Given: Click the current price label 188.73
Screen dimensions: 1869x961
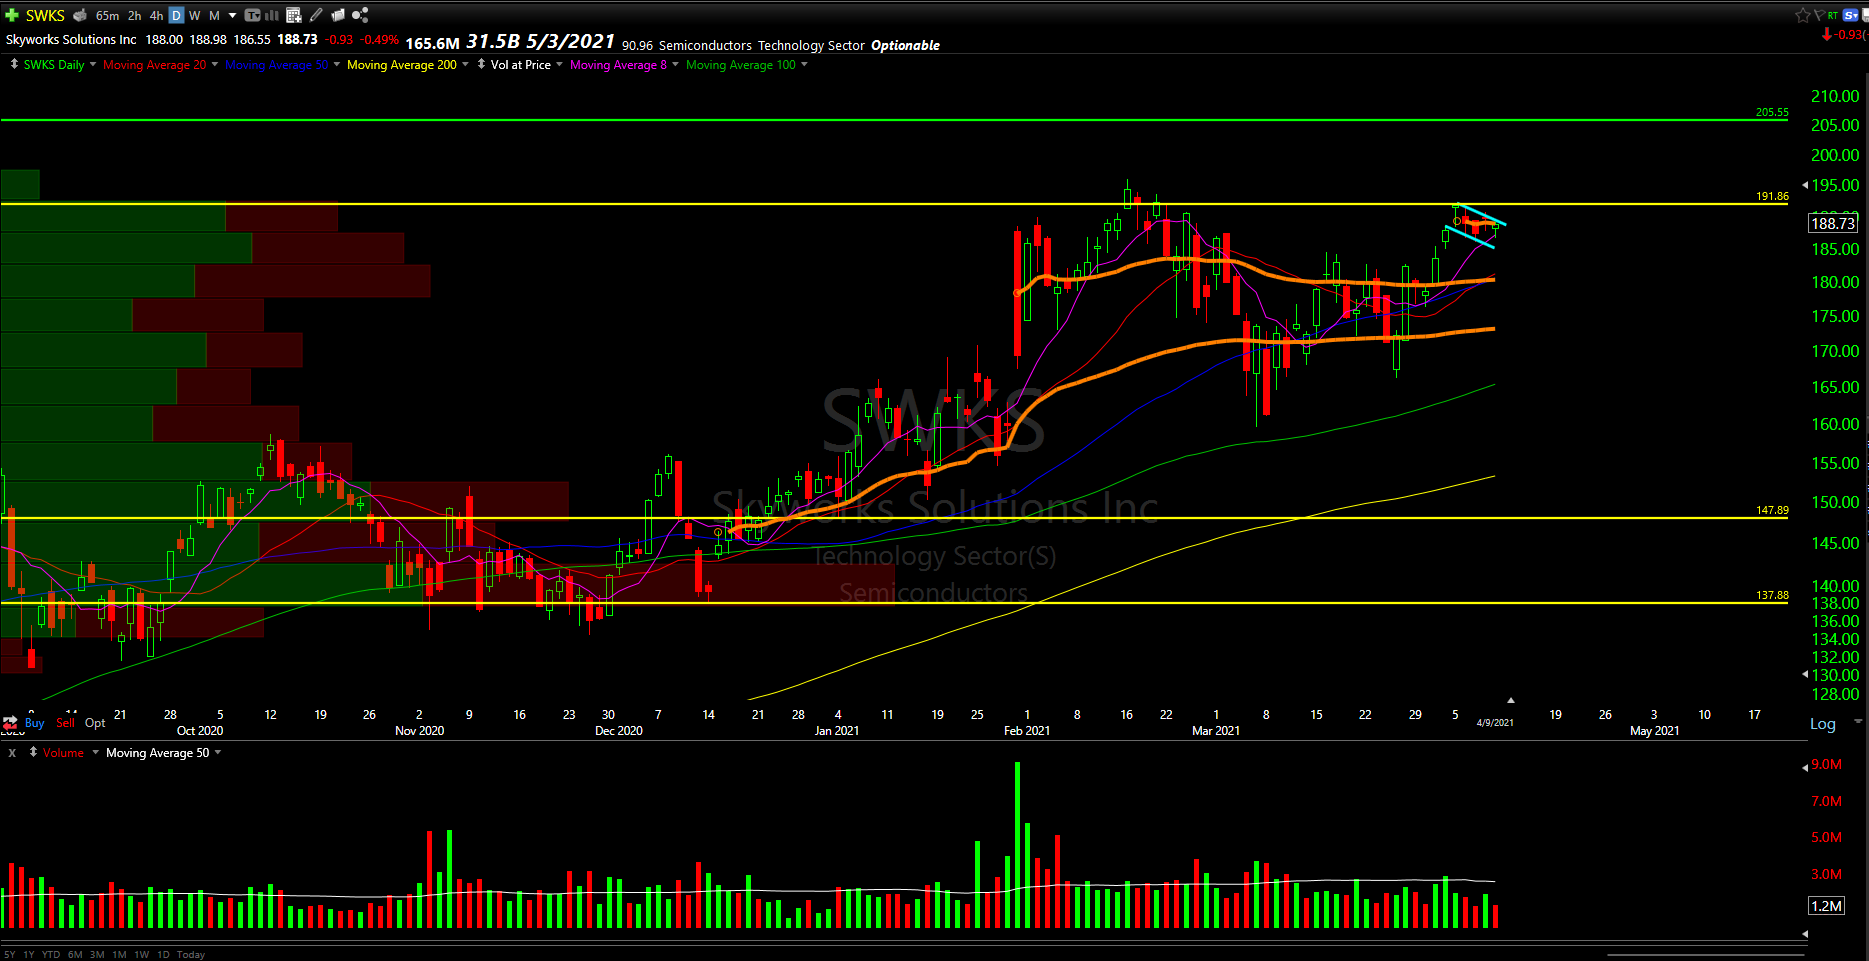Looking at the screenshot, I should point(1832,223).
